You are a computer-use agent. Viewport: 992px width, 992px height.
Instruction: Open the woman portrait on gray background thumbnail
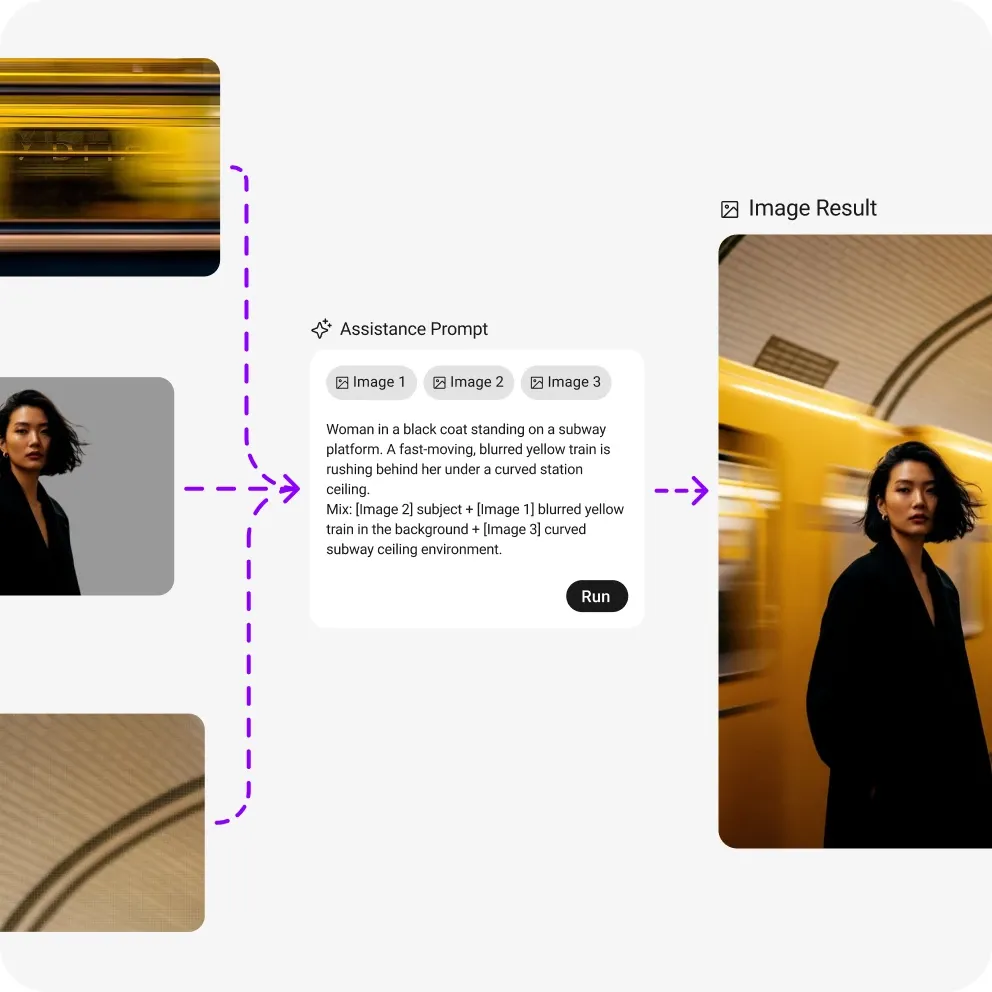(87, 486)
